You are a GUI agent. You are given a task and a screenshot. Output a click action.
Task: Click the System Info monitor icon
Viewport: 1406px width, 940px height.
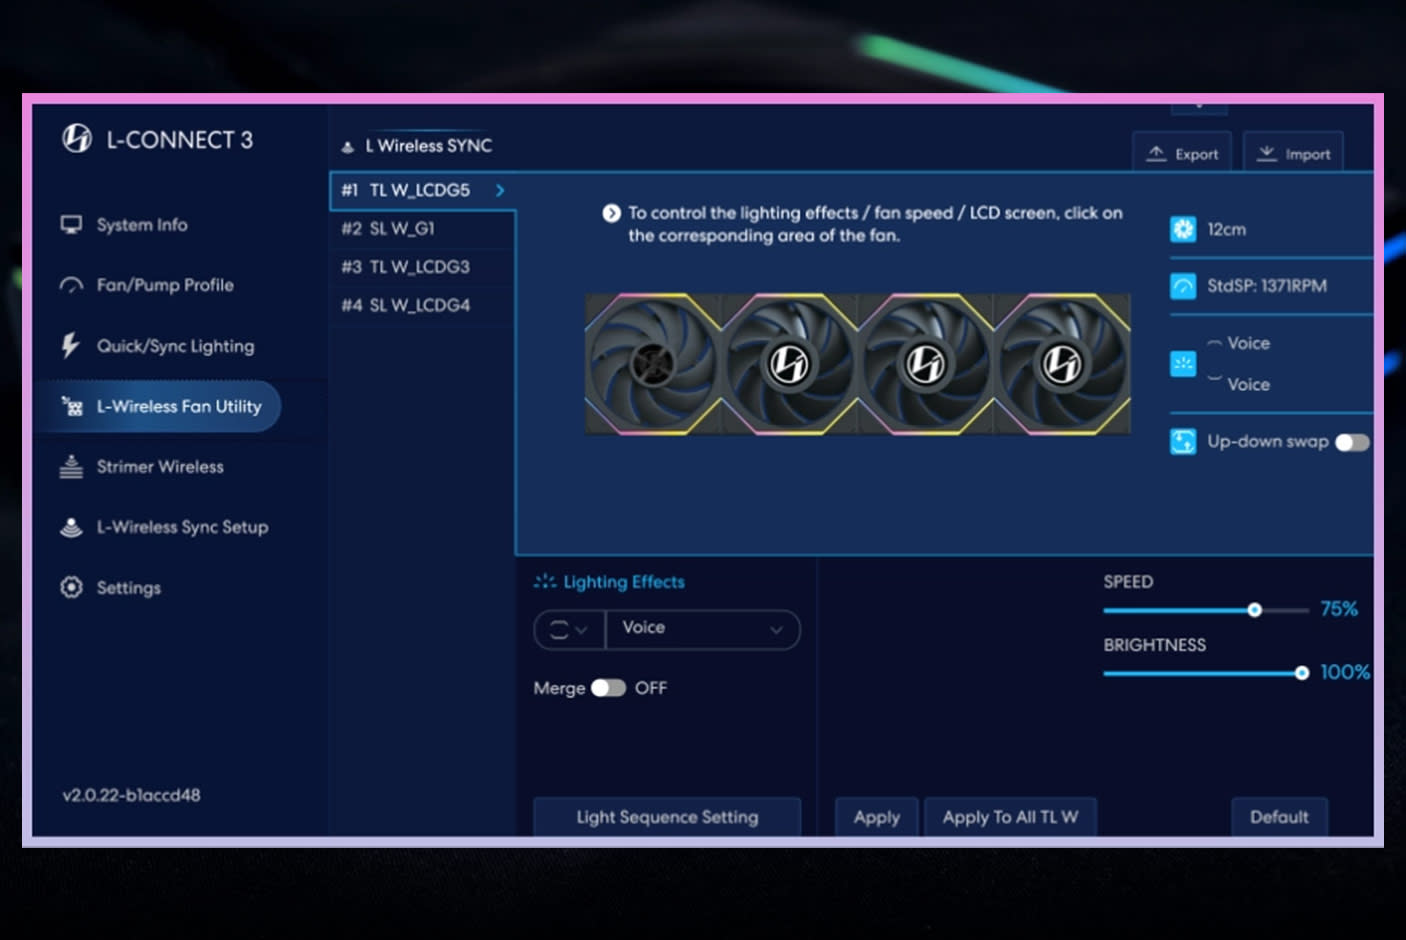71,225
